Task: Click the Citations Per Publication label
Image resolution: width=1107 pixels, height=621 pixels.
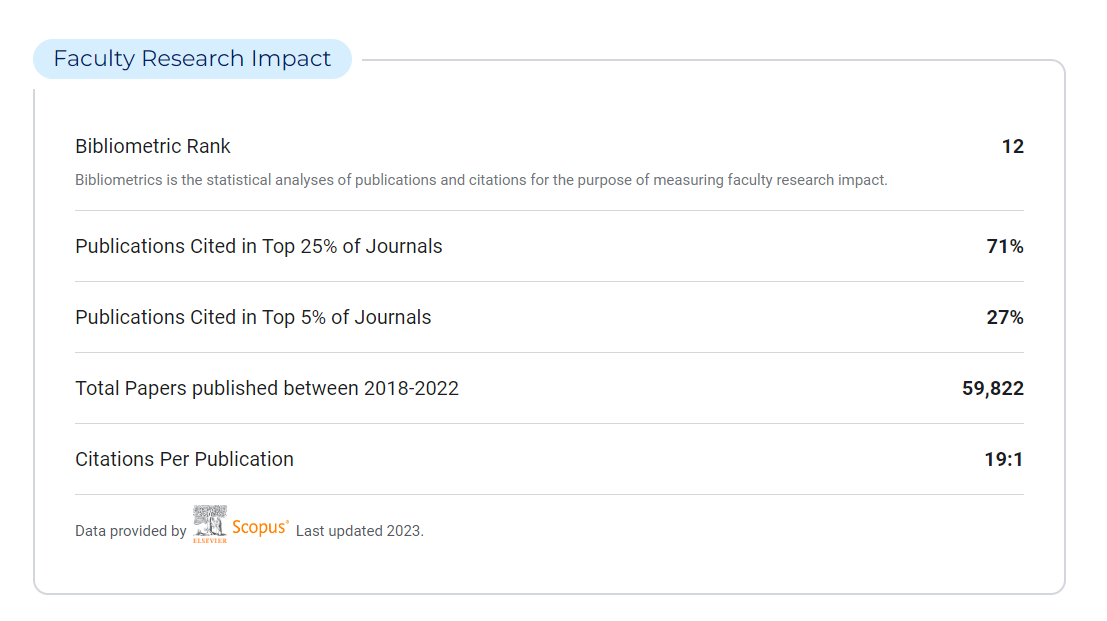Action: tap(184, 460)
